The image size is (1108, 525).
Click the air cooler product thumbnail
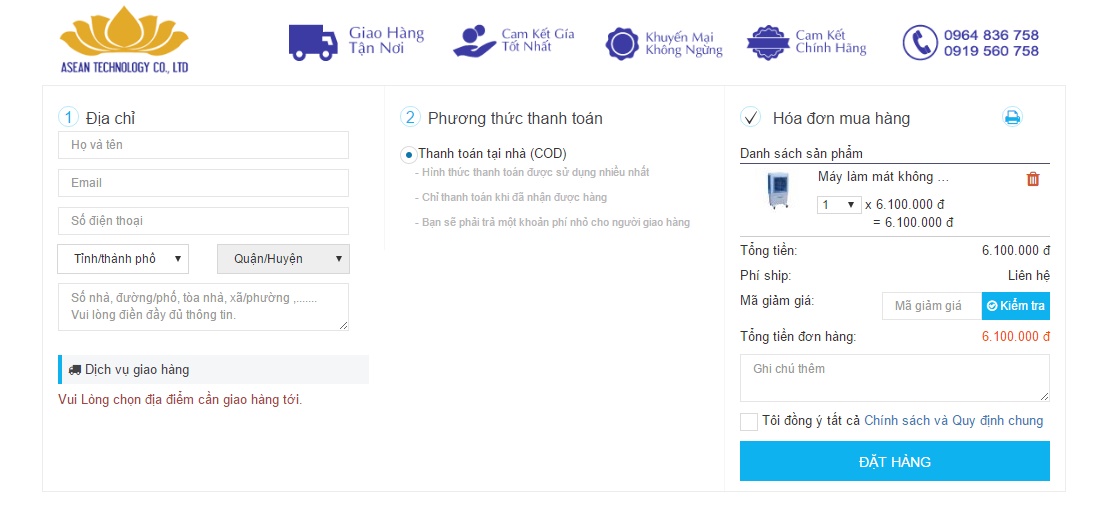[x=777, y=191]
